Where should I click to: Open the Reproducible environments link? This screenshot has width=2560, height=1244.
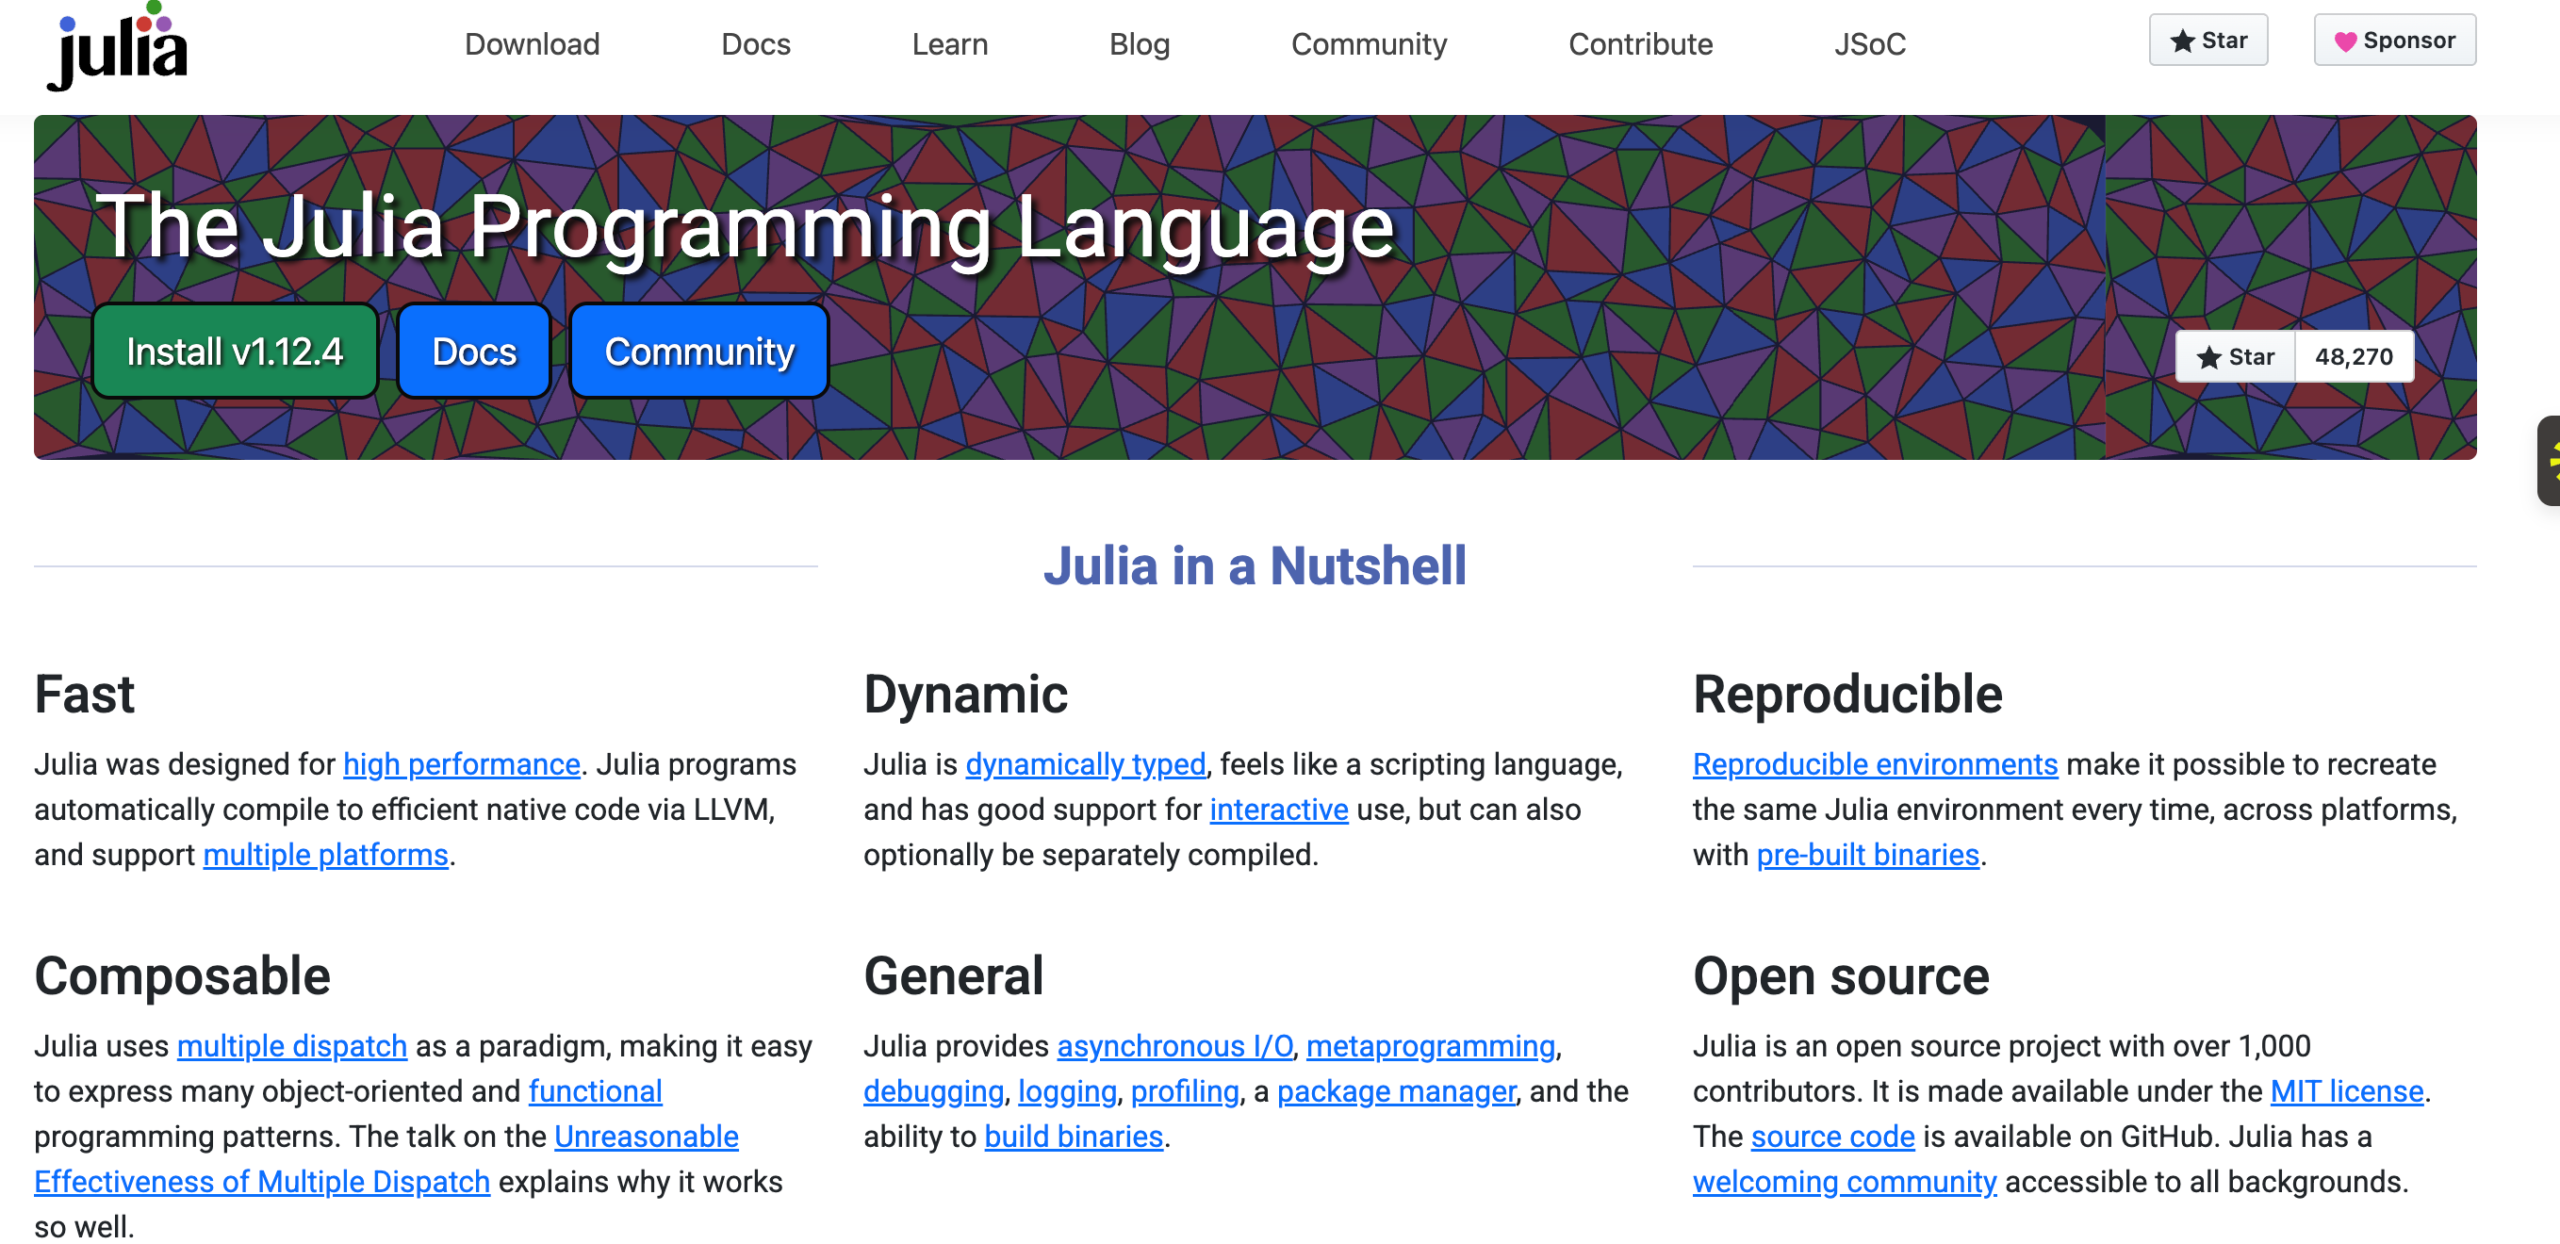click(x=1875, y=764)
